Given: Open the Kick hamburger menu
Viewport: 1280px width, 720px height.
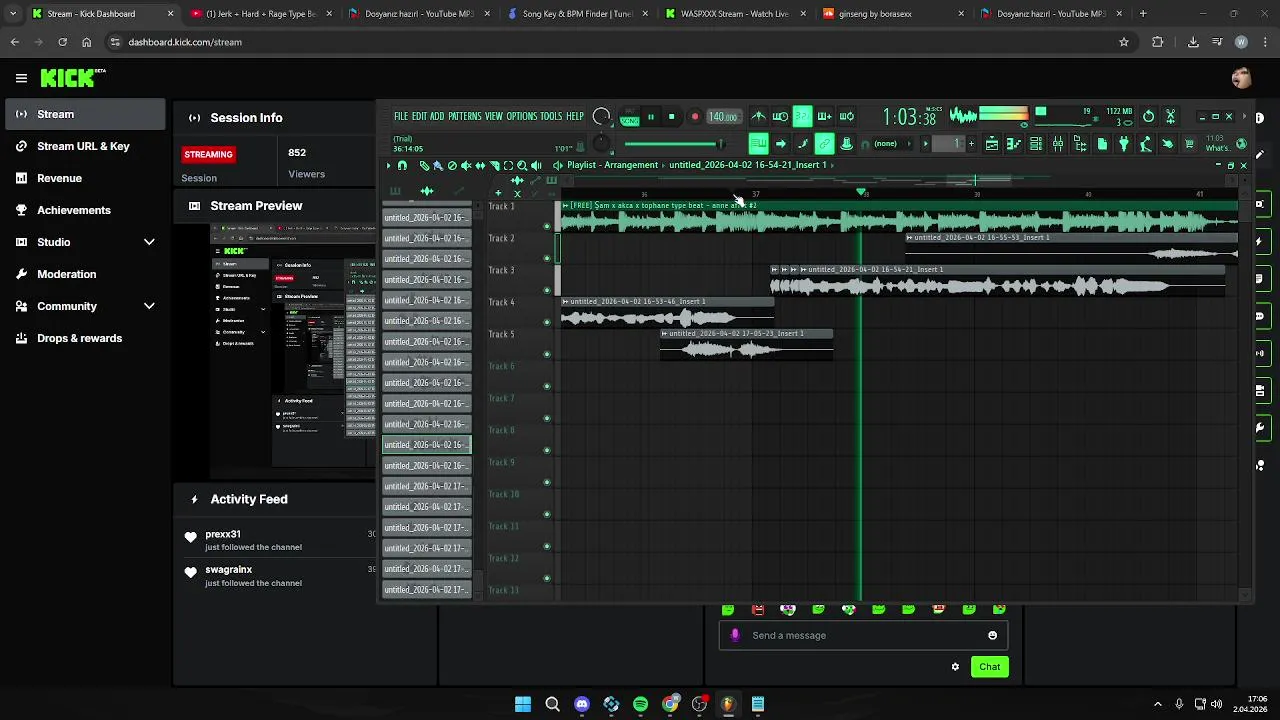Looking at the screenshot, I should [x=21, y=78].
